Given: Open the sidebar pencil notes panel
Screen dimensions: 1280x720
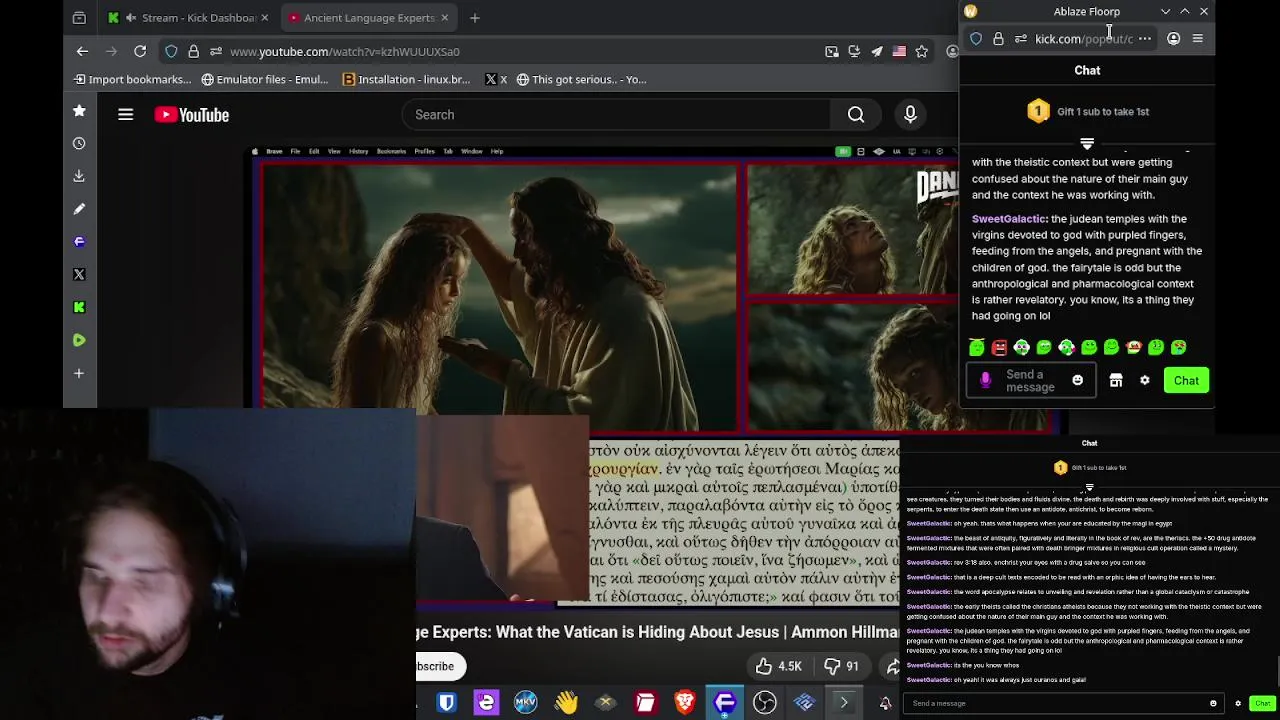Looking at the screenshot, I should [x=79, y=209].
